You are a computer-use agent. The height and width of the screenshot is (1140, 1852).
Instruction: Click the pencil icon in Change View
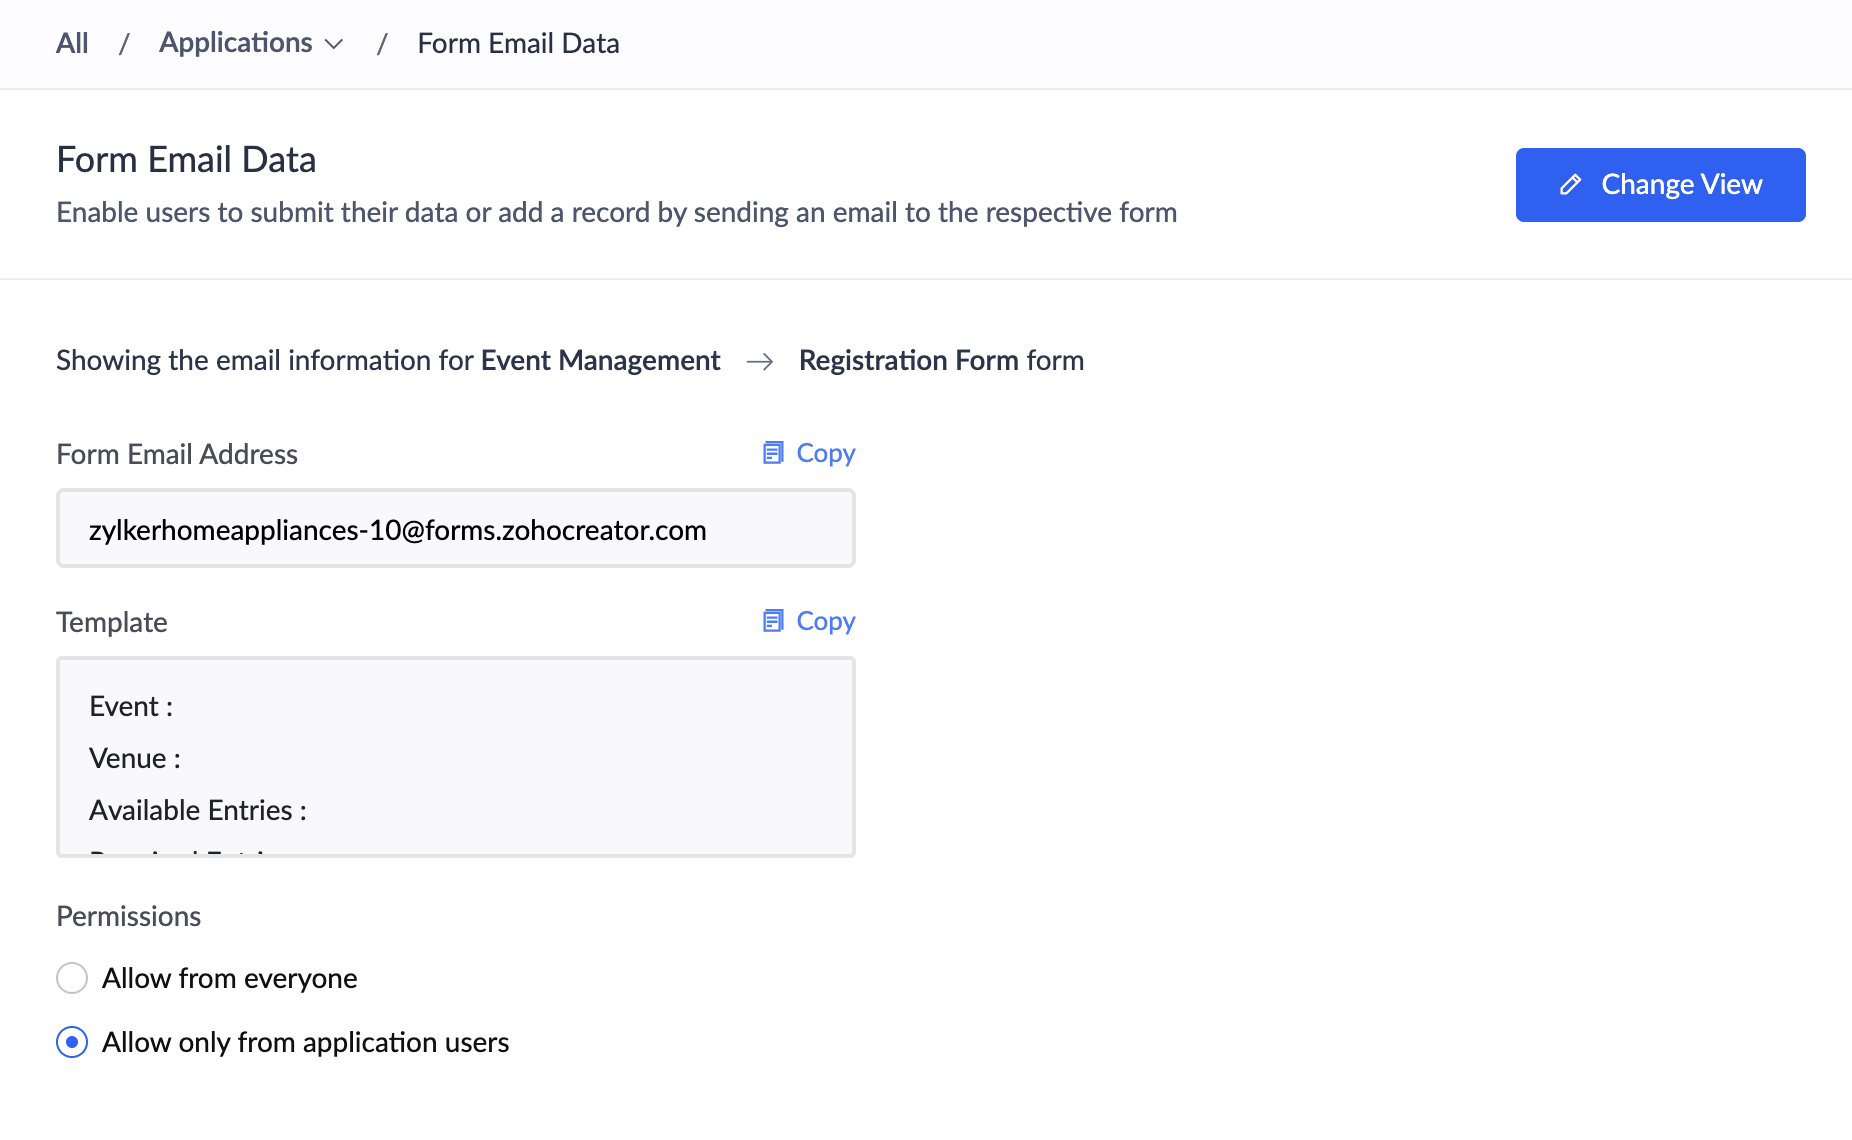coord(1570,185)
